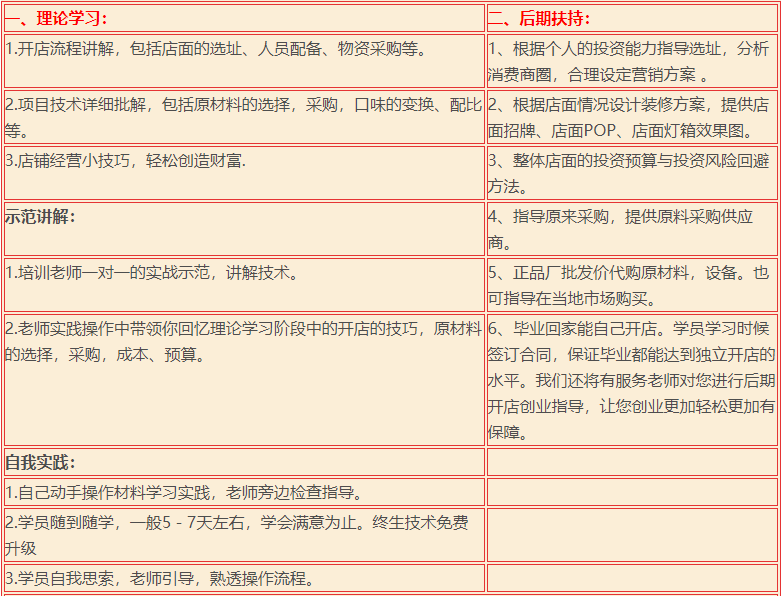Select the cell 2、根据店面情况设计装修方案
Screen dimensions: 783x596
(632, 117)
